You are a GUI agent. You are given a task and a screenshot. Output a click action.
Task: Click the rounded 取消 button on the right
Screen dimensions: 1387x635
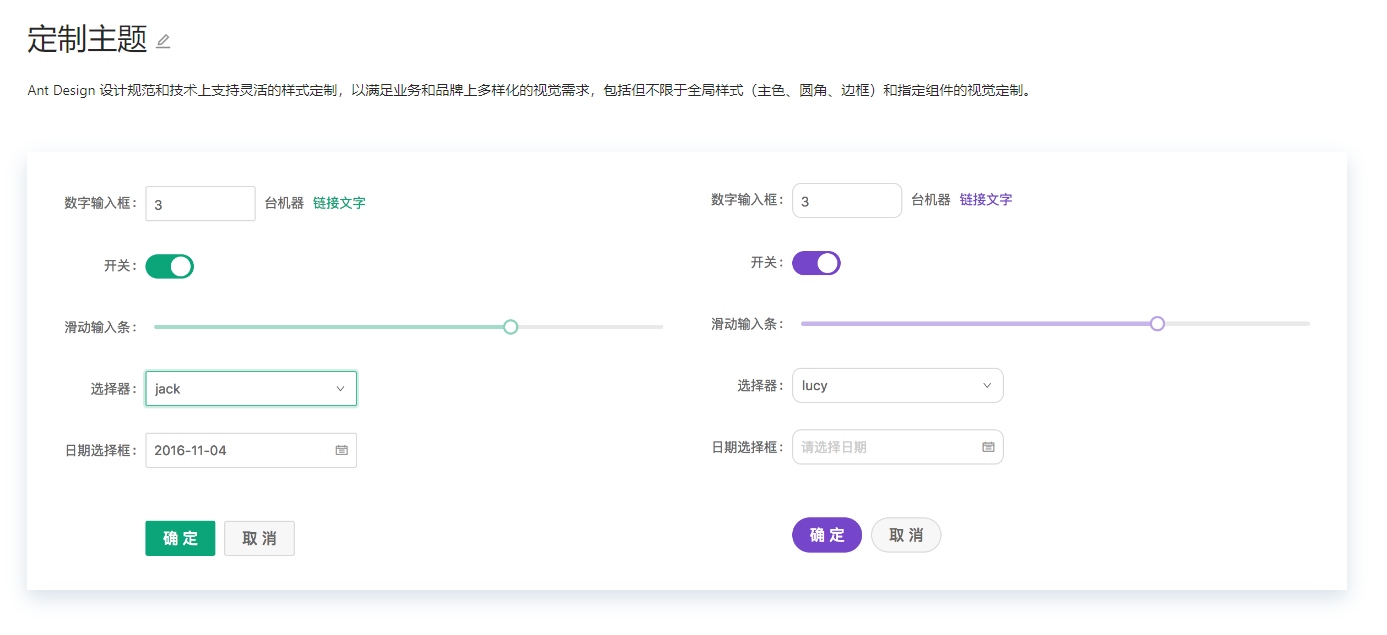pos(906,535)
